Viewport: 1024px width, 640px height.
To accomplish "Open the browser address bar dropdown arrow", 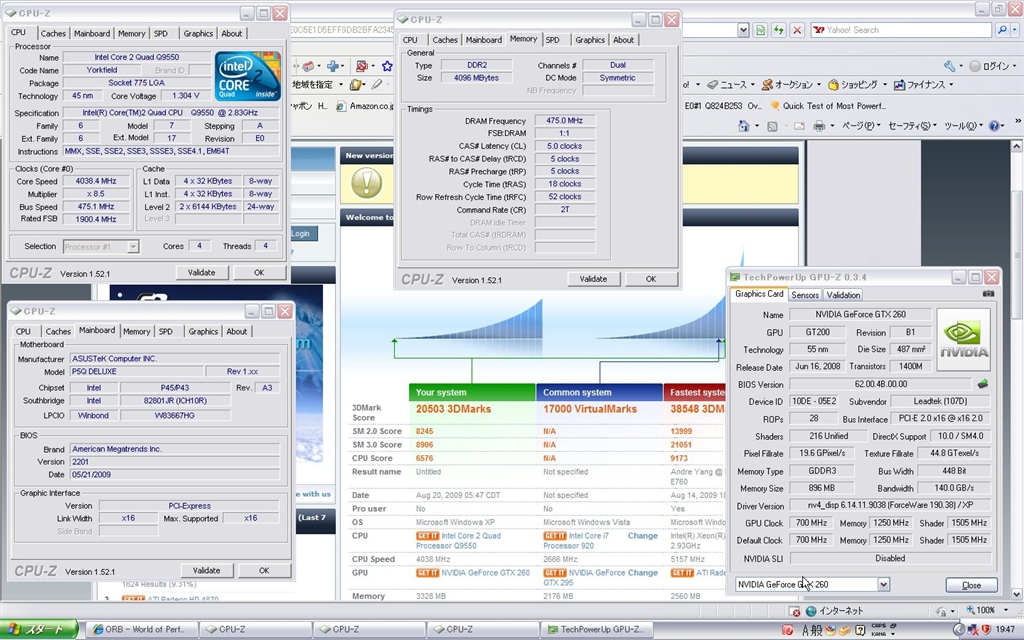I will tap(743, 30).
